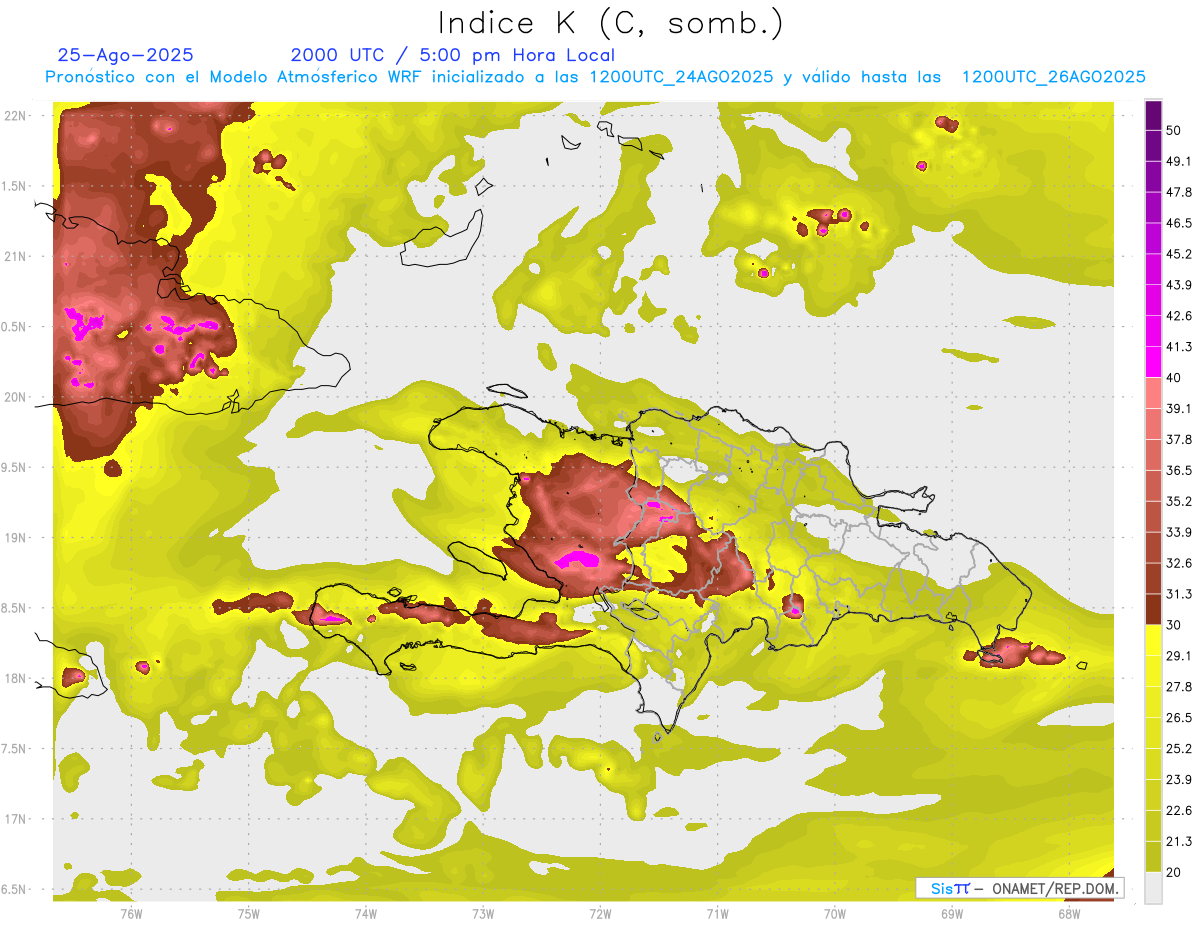This screenshot has width=1200, height=927.
Task: Click the colorbar value "30"
Action: click(1174, 625)
